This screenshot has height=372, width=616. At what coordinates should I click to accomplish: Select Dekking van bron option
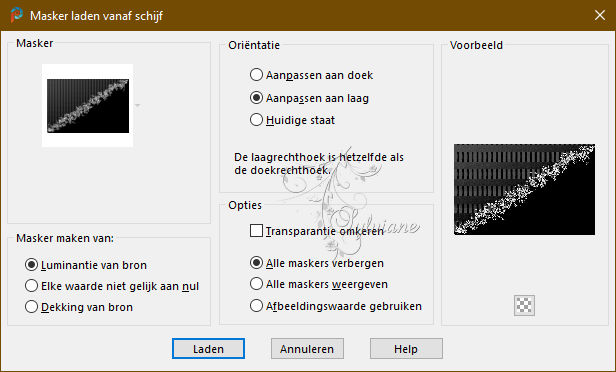[79, 307]
